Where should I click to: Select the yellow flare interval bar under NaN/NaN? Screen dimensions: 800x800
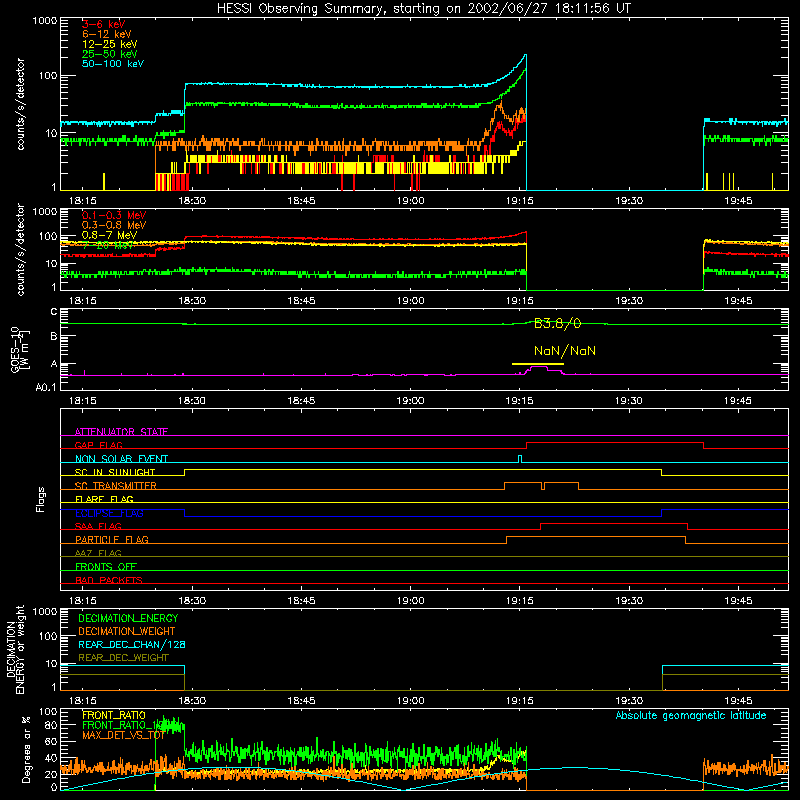click(x=537, y=364)
